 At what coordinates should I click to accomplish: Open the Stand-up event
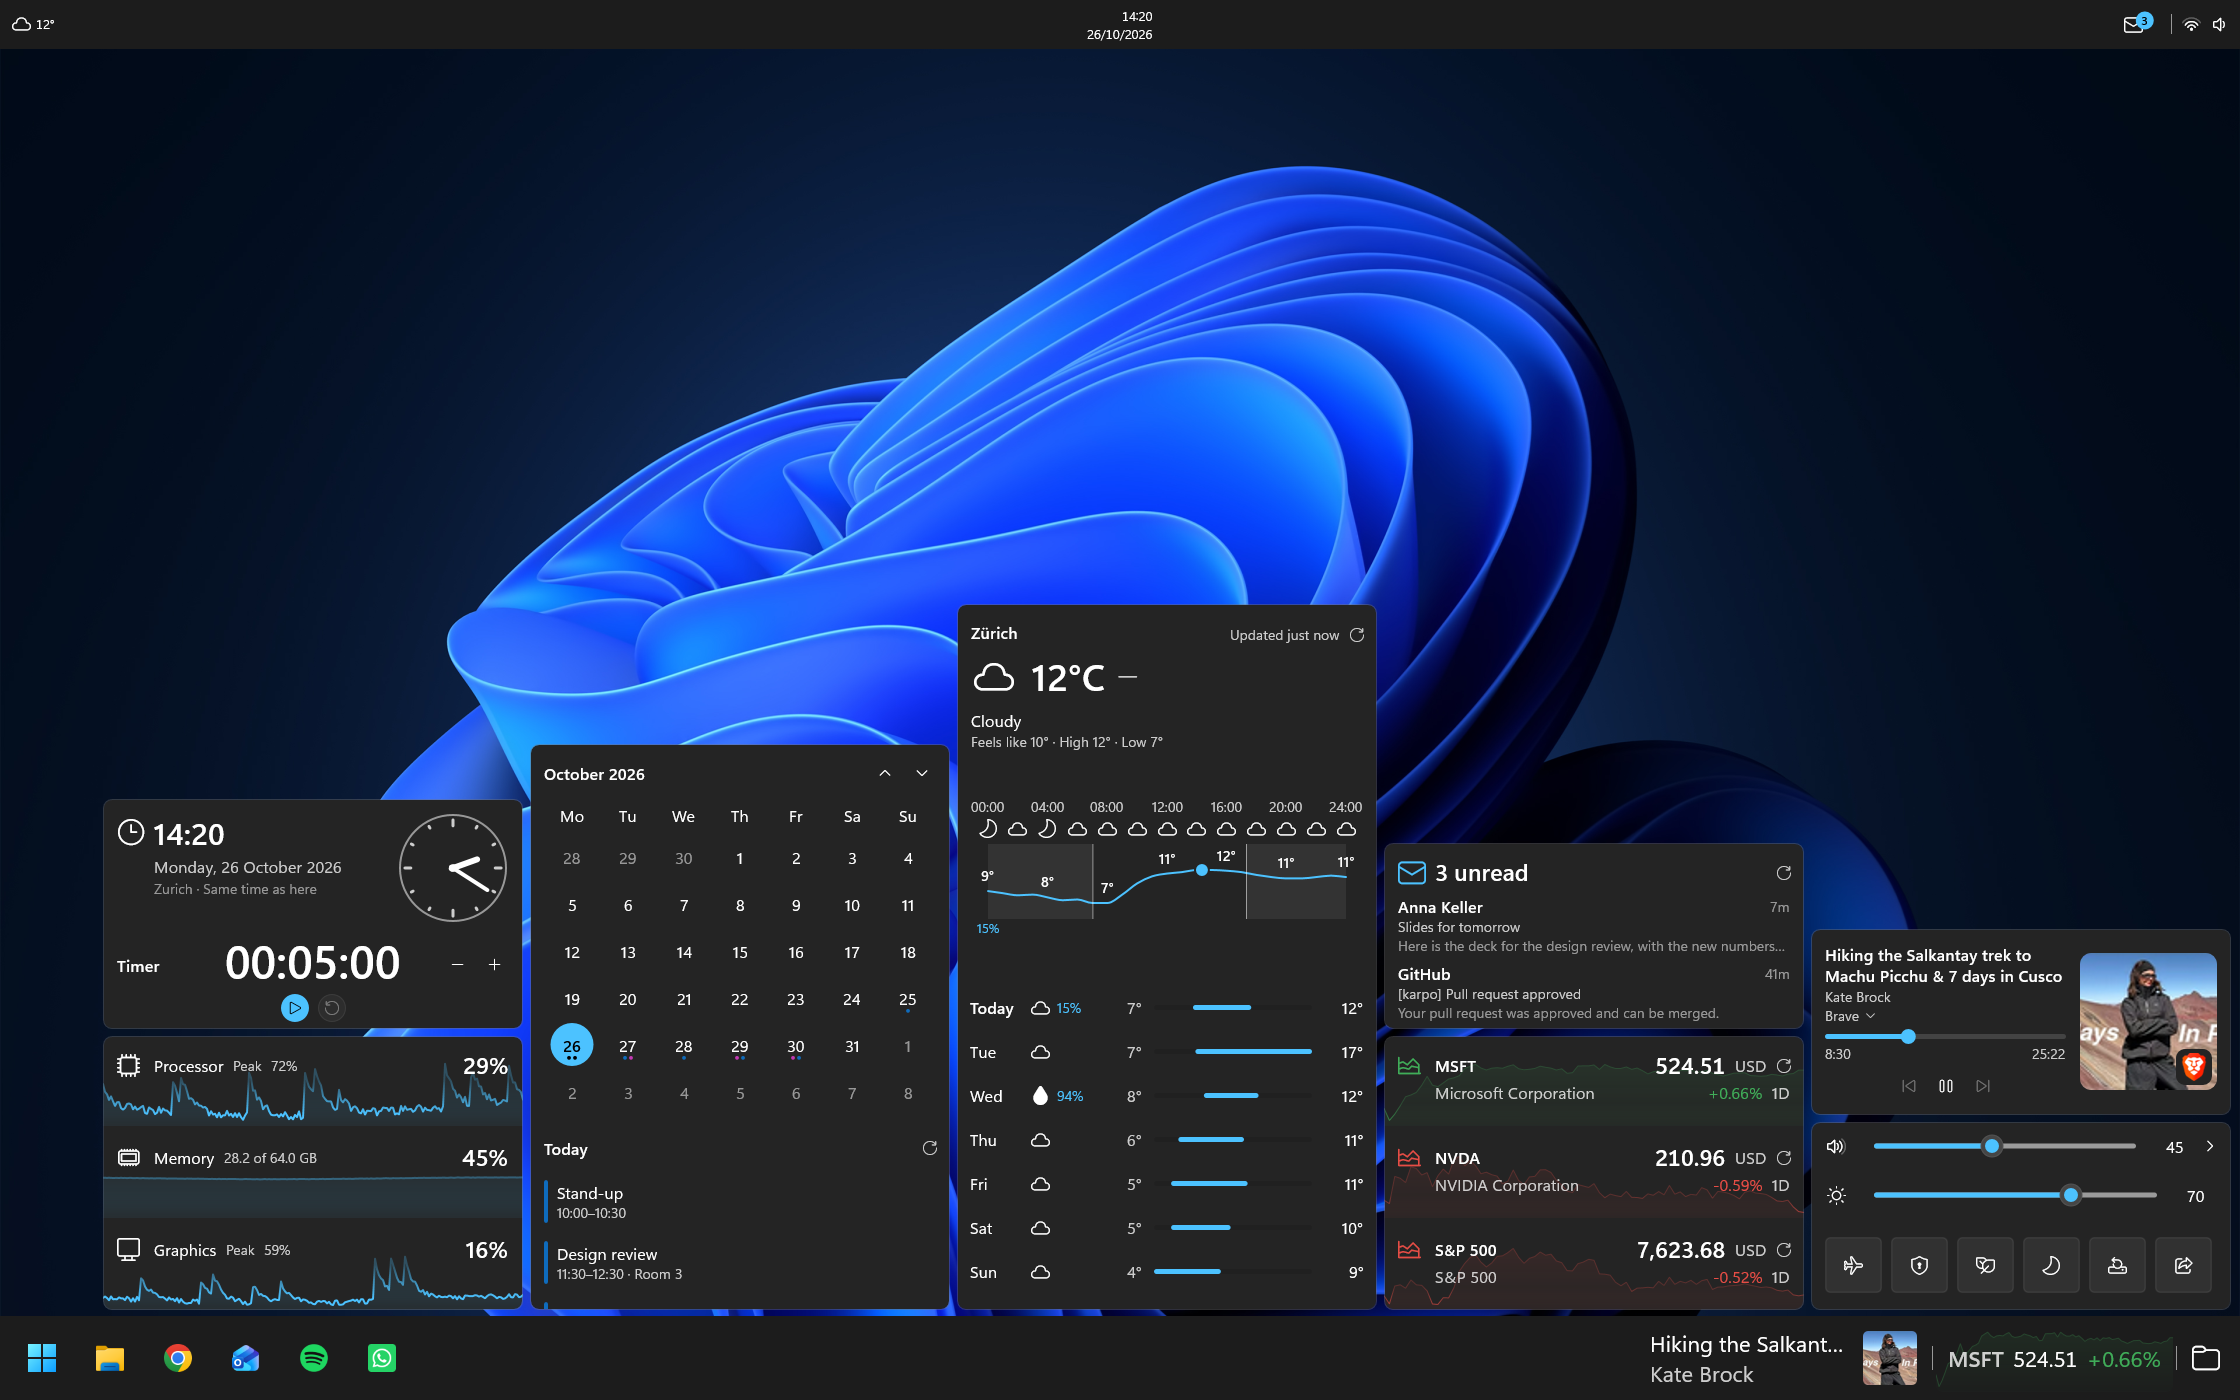click(740, 1203)
